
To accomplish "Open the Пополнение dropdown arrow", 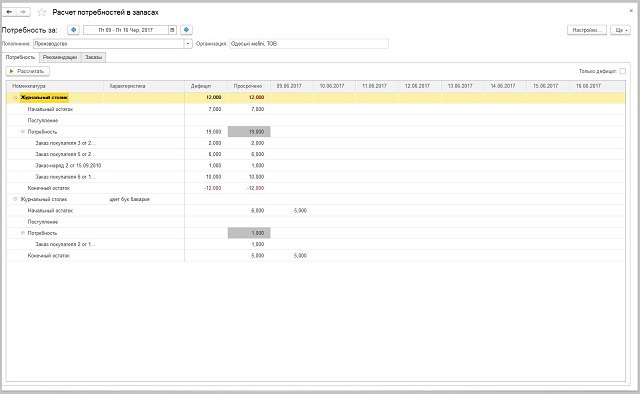I will tap(188, 44).
